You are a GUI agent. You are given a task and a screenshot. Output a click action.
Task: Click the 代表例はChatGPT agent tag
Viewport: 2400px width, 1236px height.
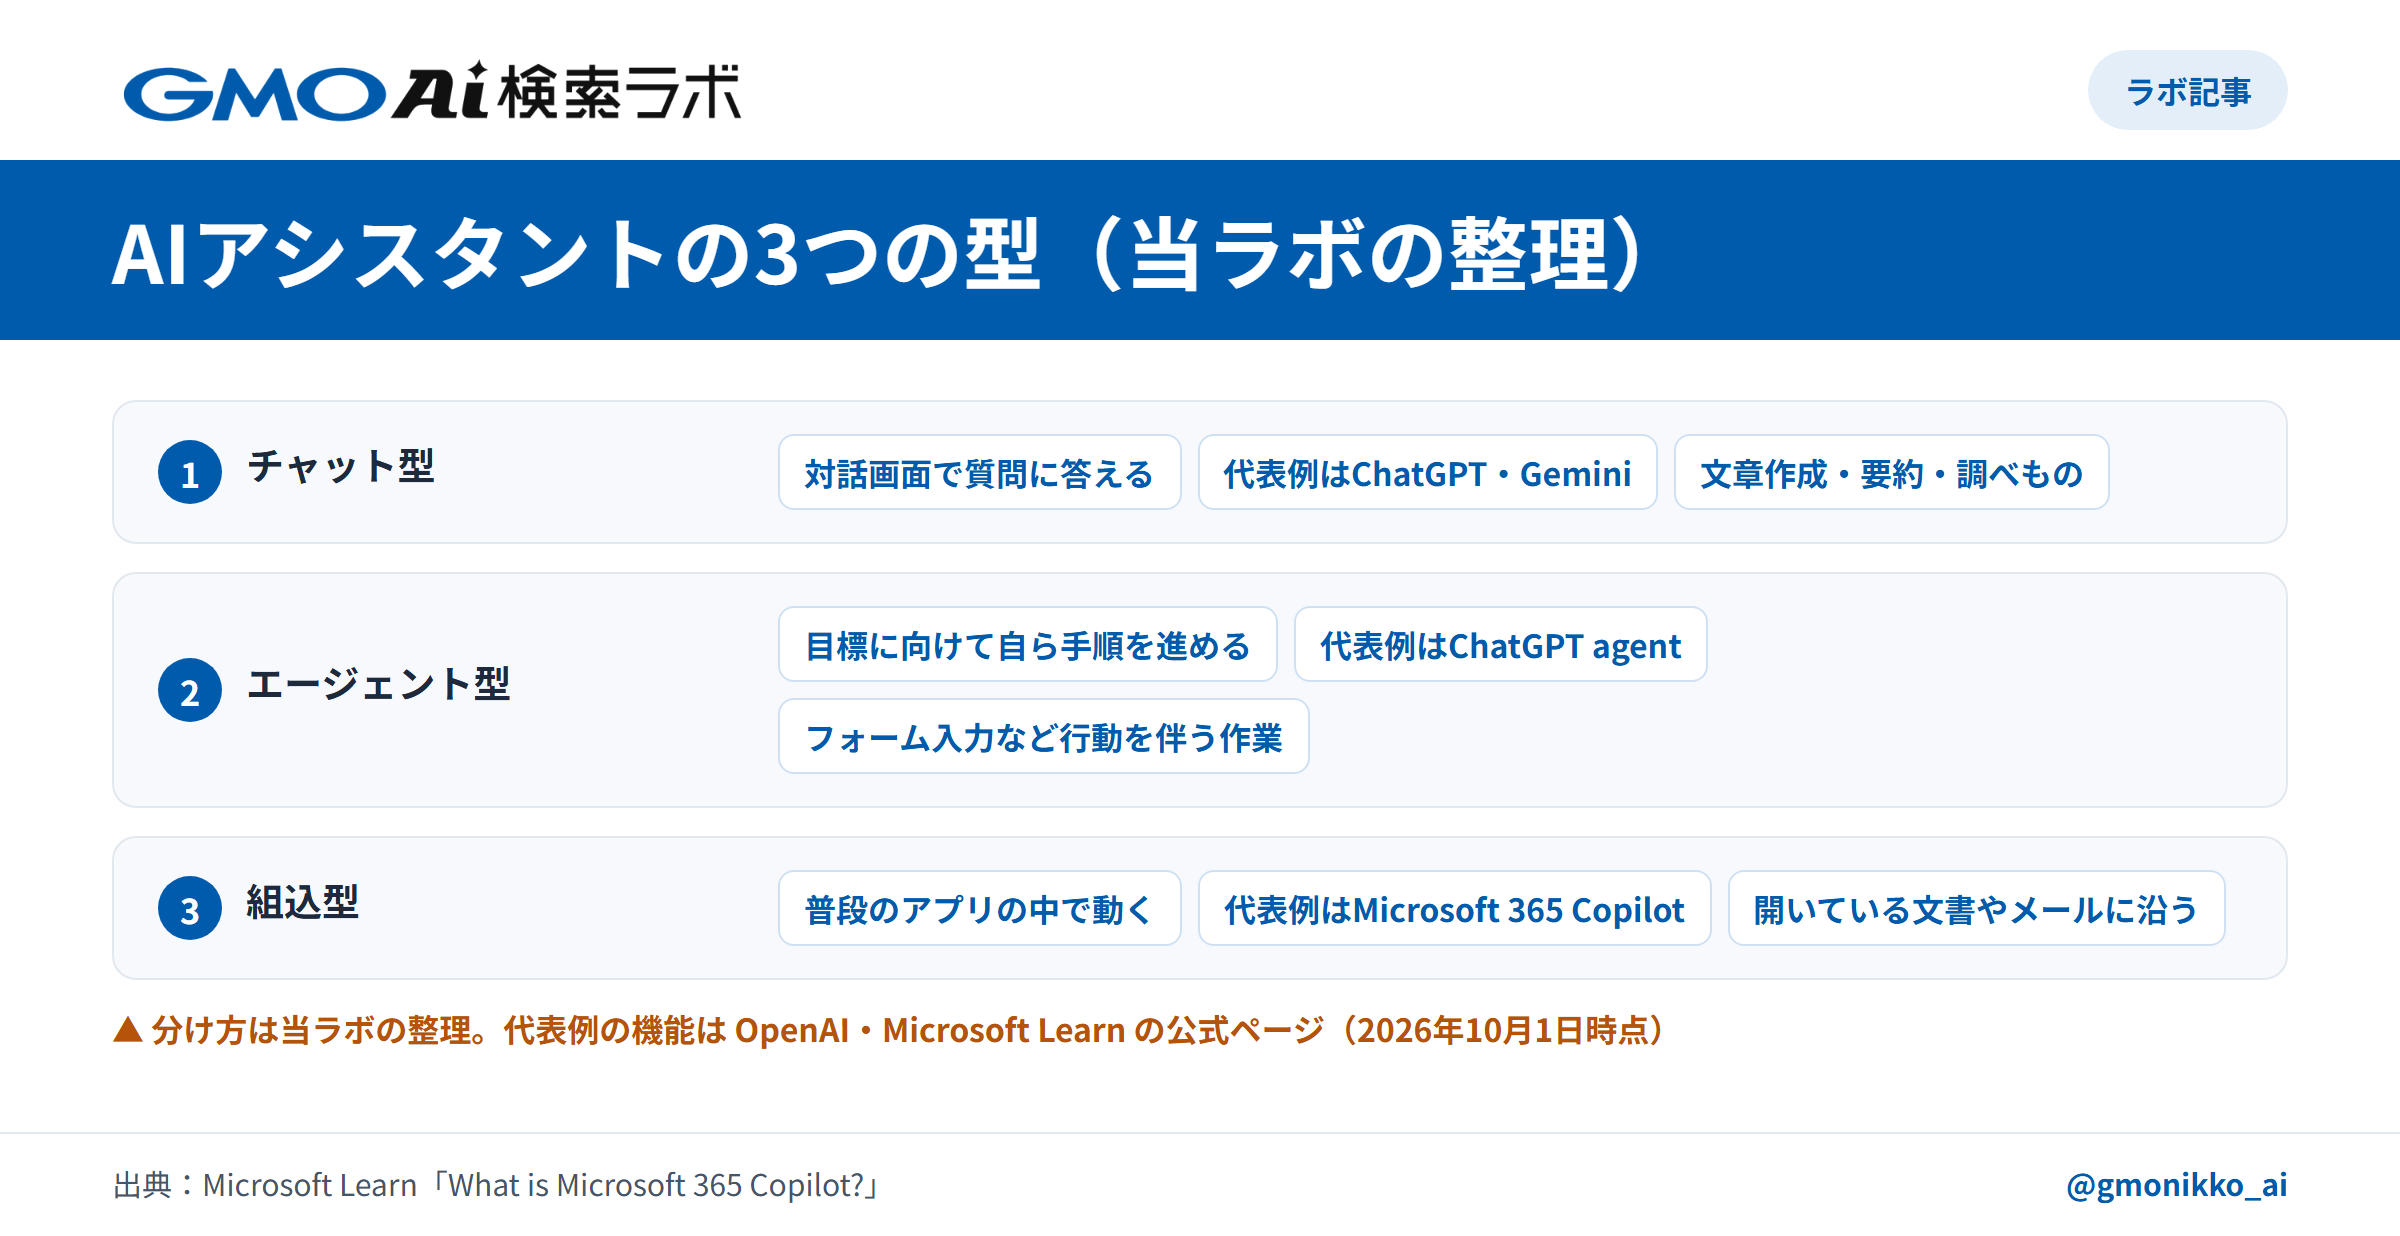click(1501, 645)
